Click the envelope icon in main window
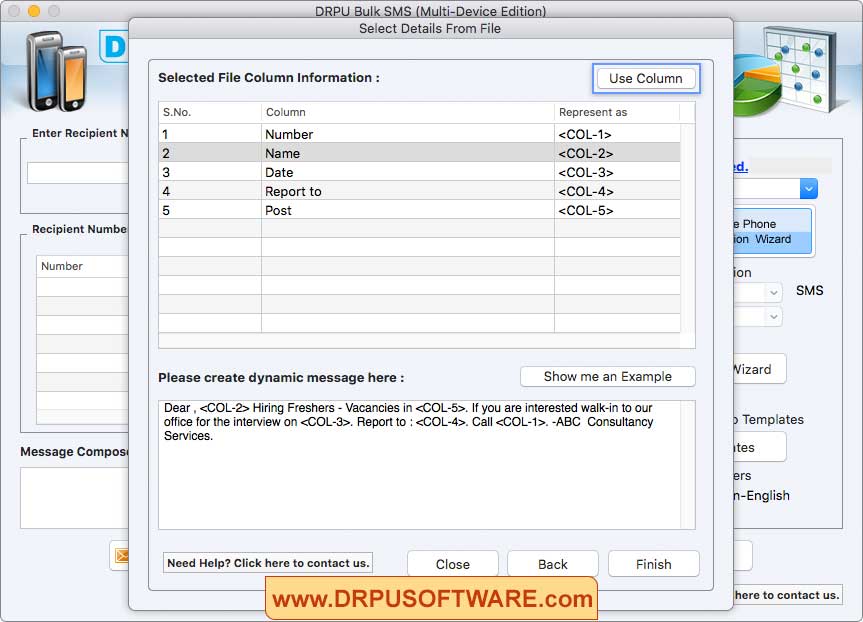This screenshot has width=863, height=622. (x=122, y=556)
